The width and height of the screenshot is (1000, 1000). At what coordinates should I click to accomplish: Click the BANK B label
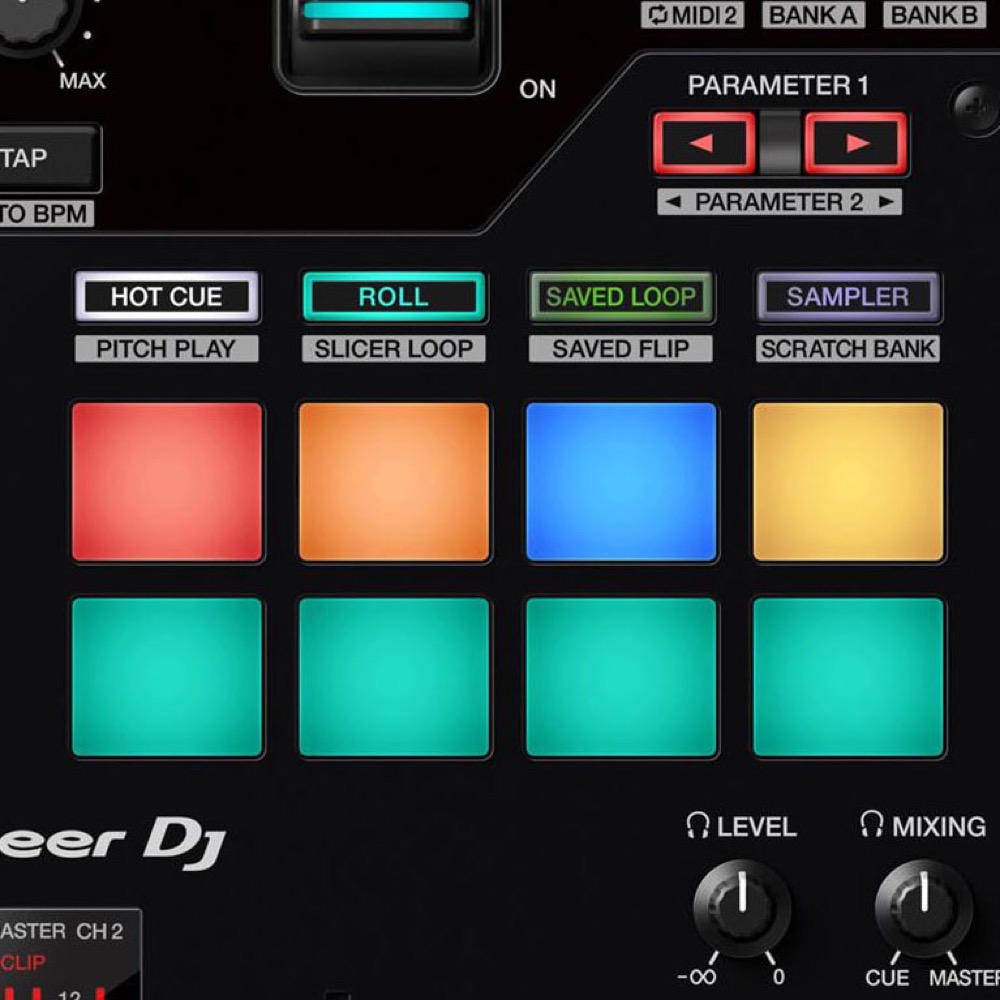934,15
